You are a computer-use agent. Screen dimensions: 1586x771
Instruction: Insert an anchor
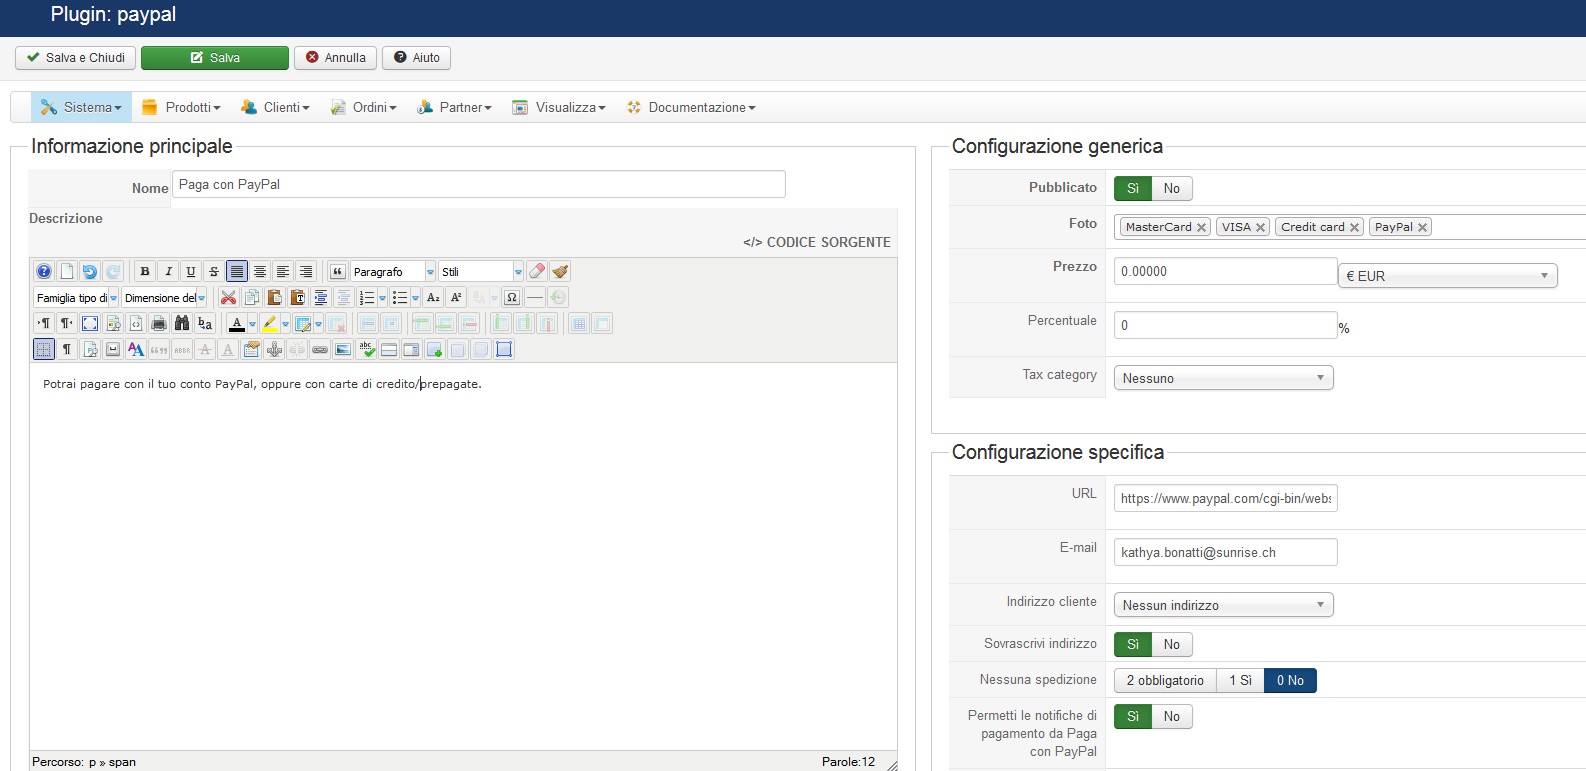pos(274,349)
